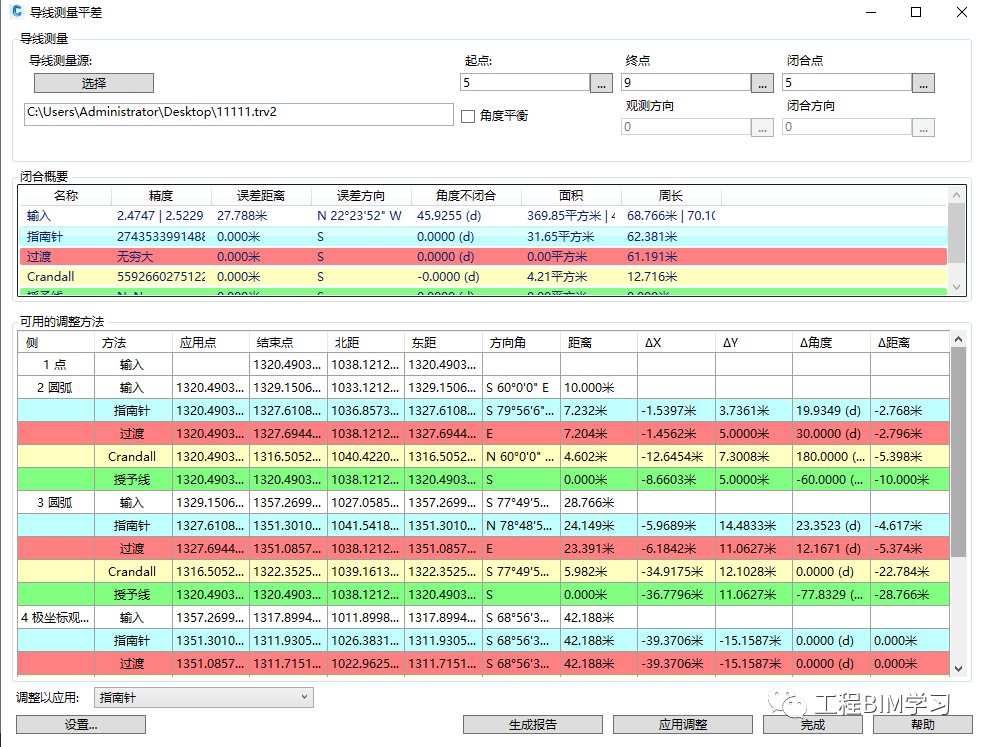Click the Δ角度 column header
Screen dimensions: 983x747
831,343
